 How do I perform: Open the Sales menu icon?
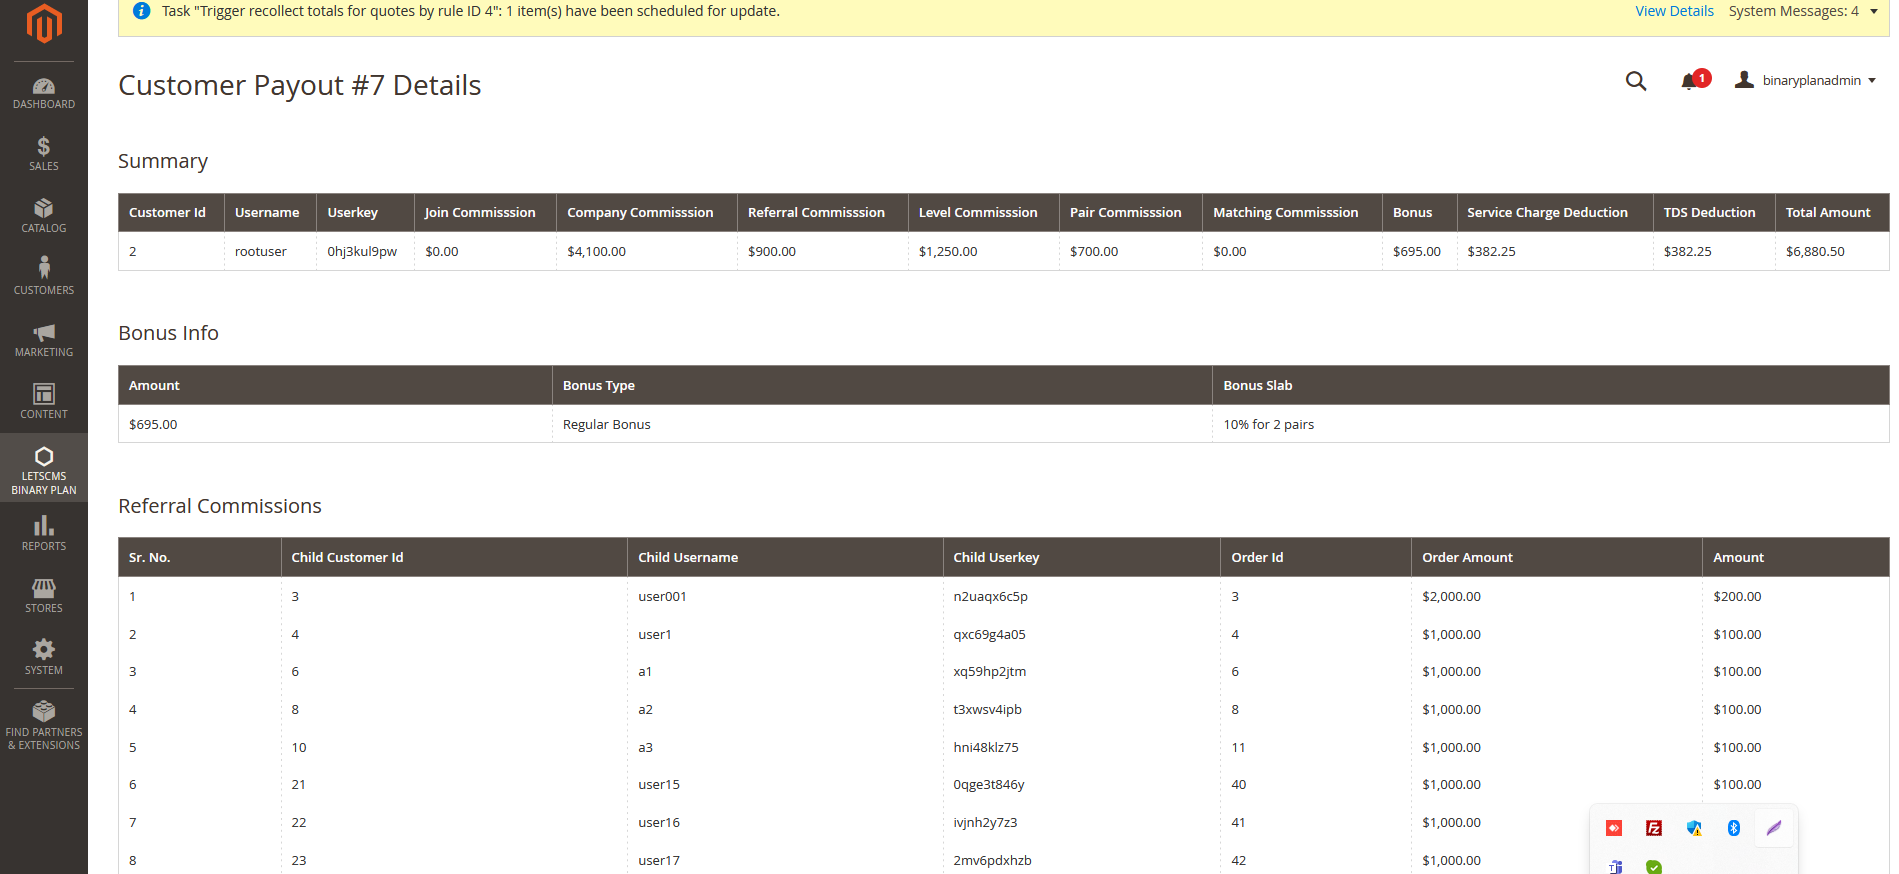pos(43,154)
